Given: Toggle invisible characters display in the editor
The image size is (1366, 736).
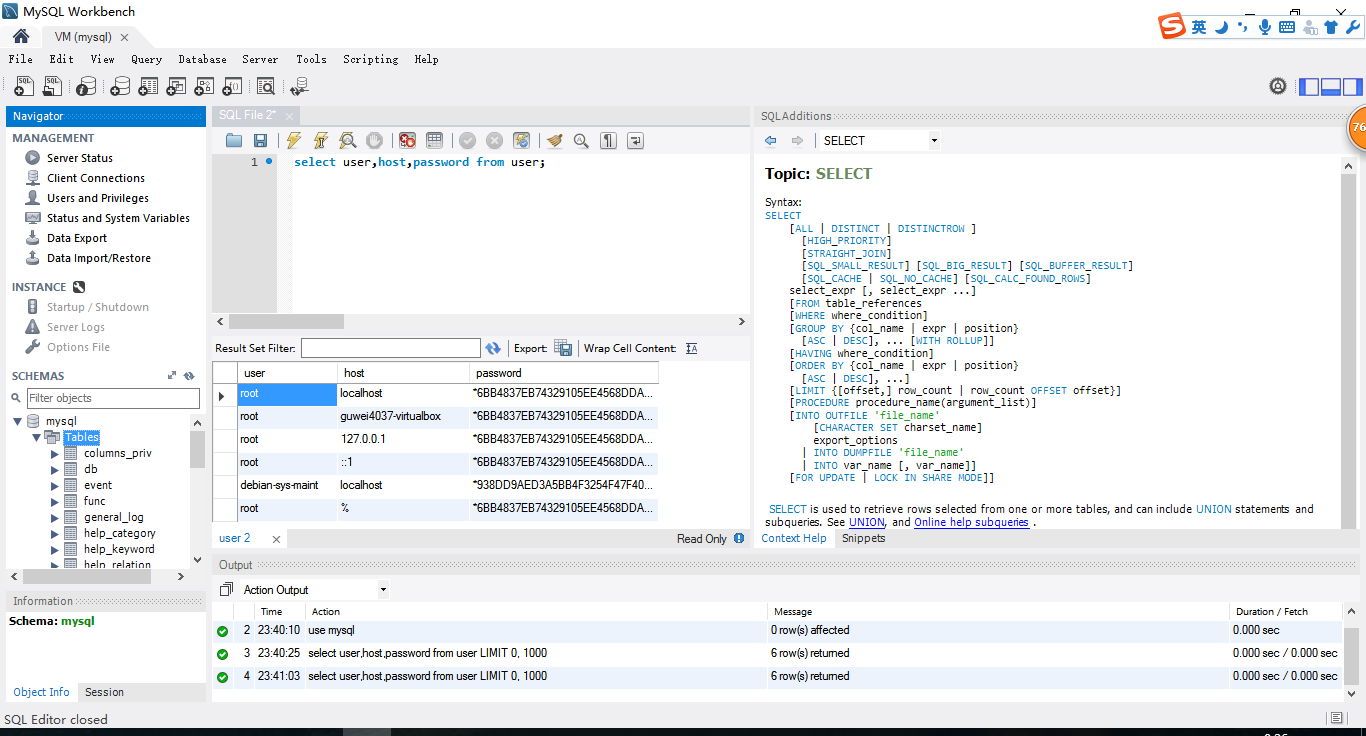Looking at the screenshot, I should pyautogui.click(x=608, y=140).
